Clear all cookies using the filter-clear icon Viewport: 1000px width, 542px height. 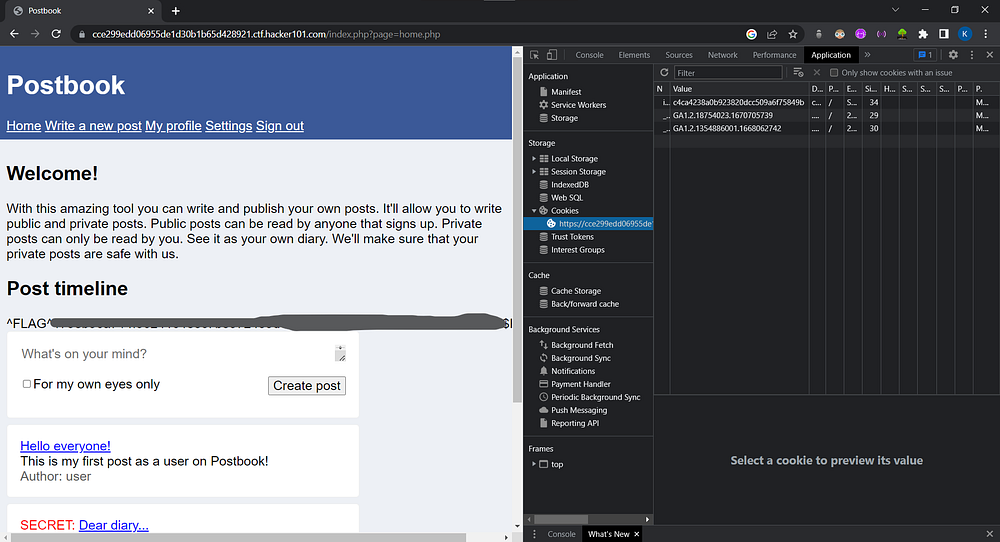click(798, 73)
